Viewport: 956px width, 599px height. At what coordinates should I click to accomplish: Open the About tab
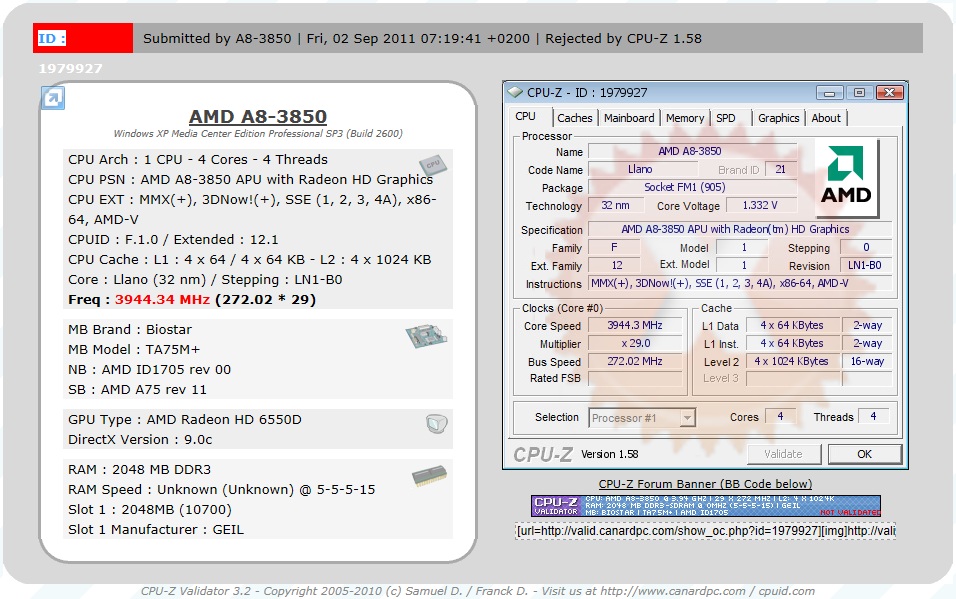coord(826,118)
